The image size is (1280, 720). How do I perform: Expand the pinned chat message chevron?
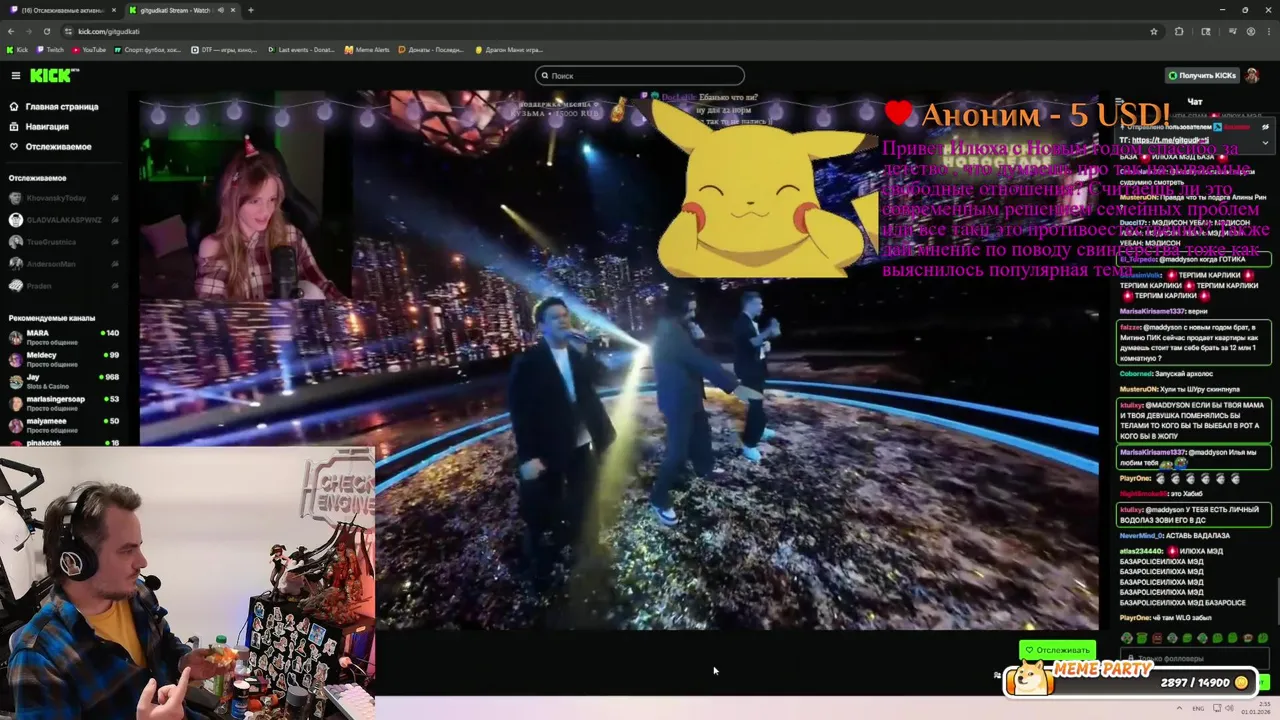[1265, 142]
